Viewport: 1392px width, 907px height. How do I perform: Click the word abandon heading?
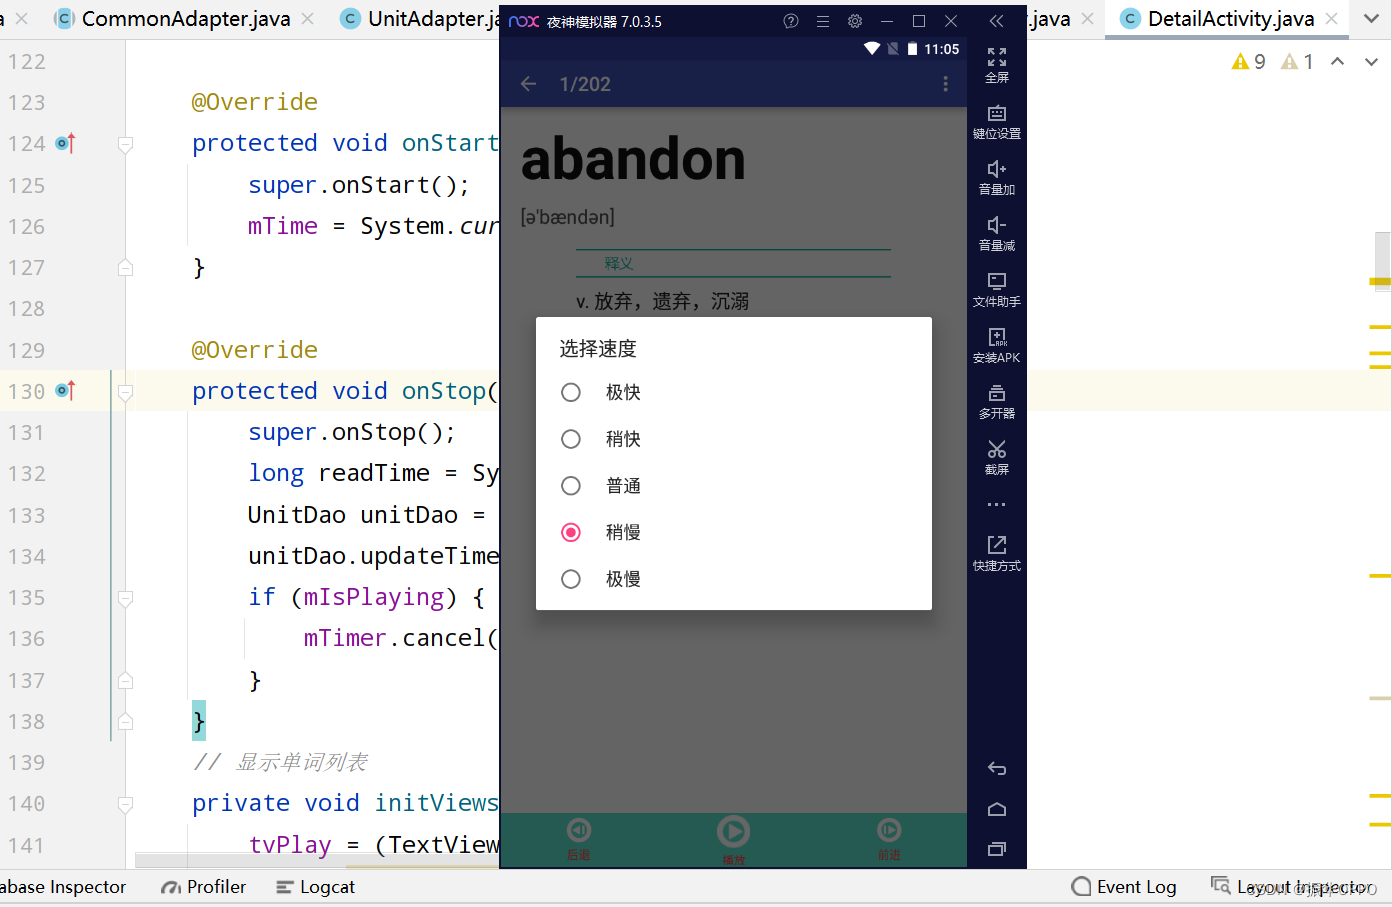pyautogui.click(x=633, y=159)
